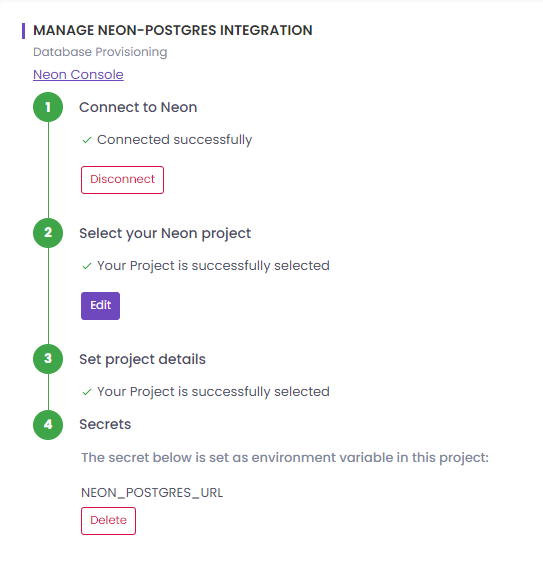
Task: Click the secret environment variable description text
Action: (285, 457)
